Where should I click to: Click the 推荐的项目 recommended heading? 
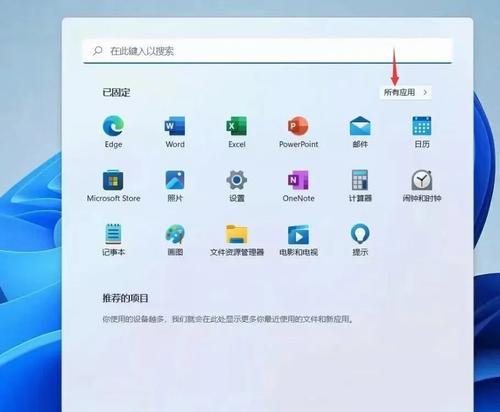click(x=125, y=298)
